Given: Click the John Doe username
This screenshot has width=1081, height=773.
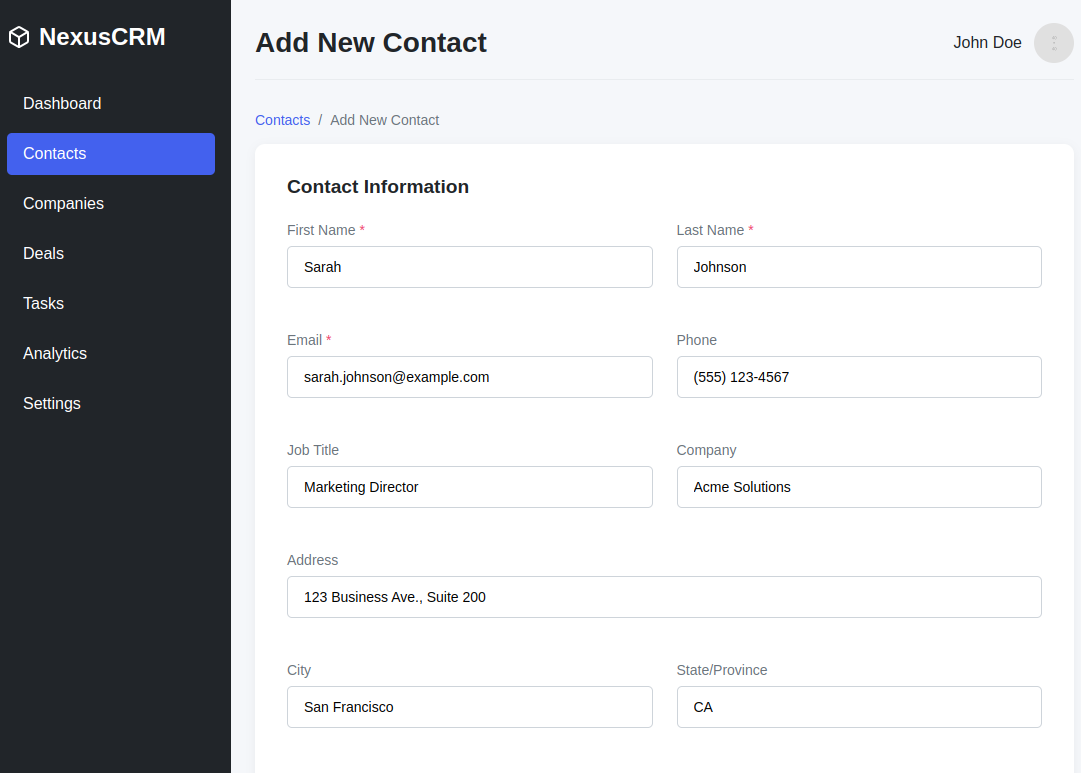Looking at the screenshot, I should pyautogui.click(x=987, y=43).
